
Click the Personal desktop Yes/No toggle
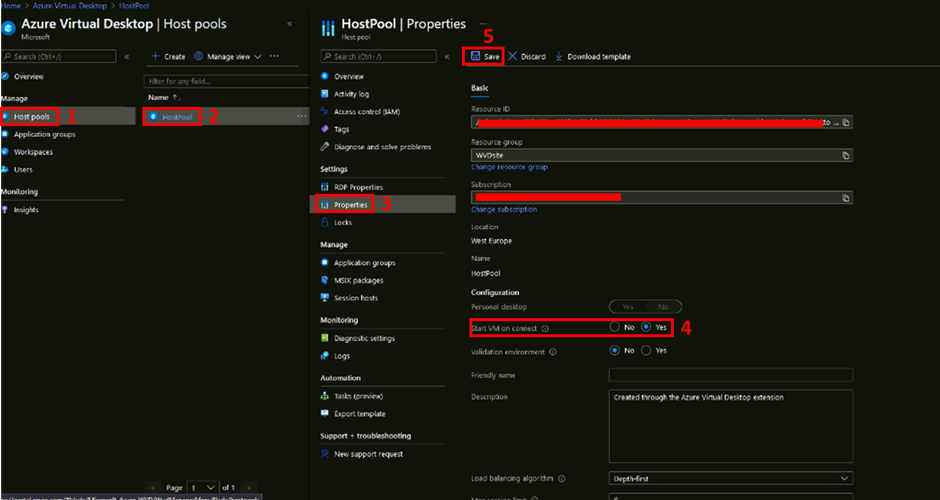[x=646, y=306]
